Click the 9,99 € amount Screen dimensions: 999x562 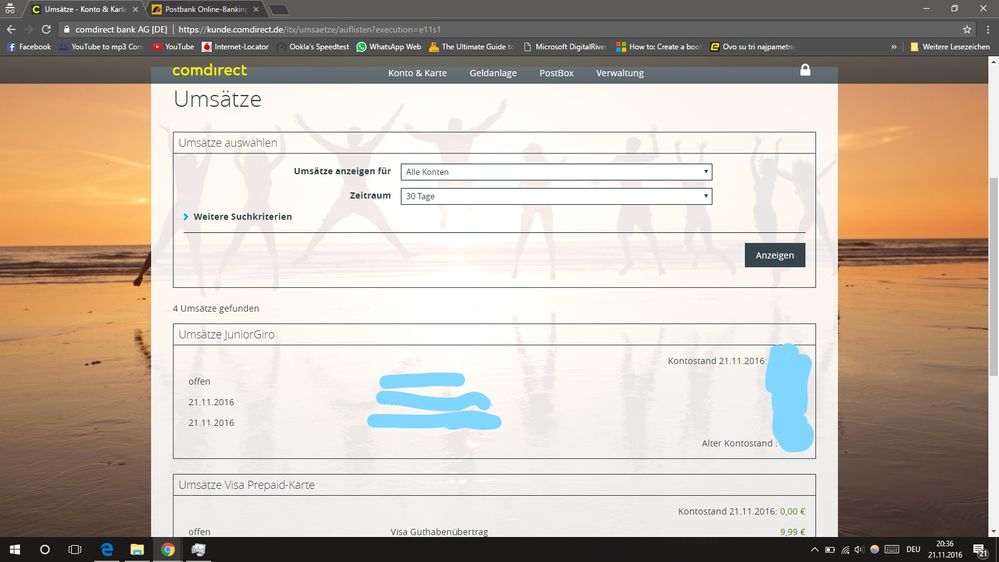[x=793, y=531]
